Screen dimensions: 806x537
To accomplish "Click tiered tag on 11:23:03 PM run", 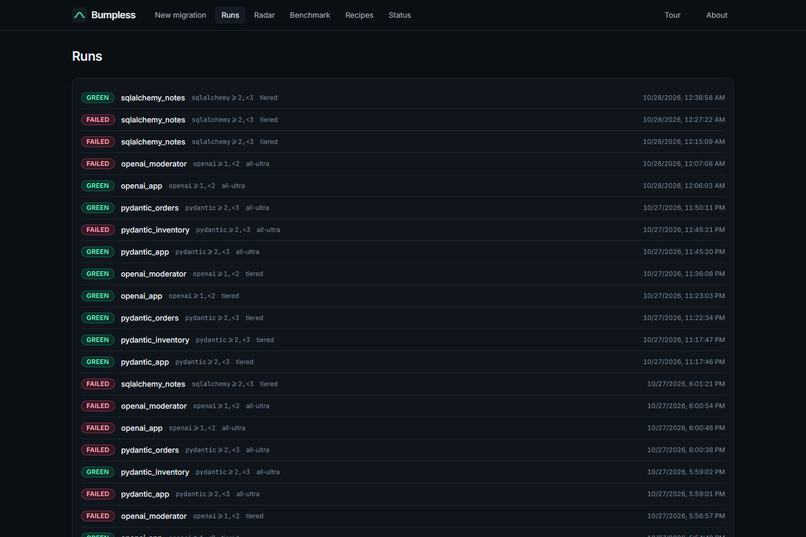I will pyautogui.click(x=230, y=296).
